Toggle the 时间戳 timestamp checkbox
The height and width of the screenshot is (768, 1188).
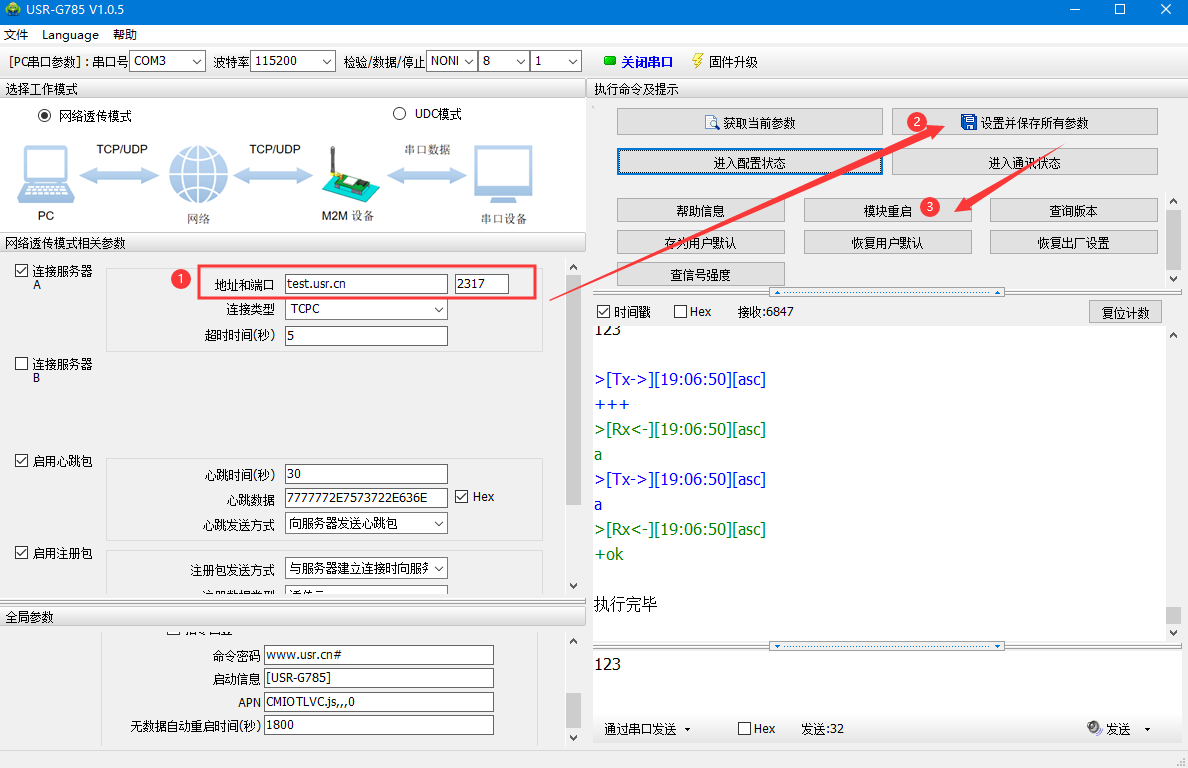602,312
